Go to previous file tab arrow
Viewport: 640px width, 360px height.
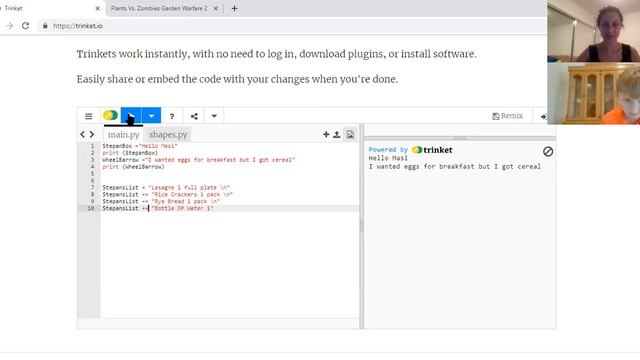click(x=83, y=134)
